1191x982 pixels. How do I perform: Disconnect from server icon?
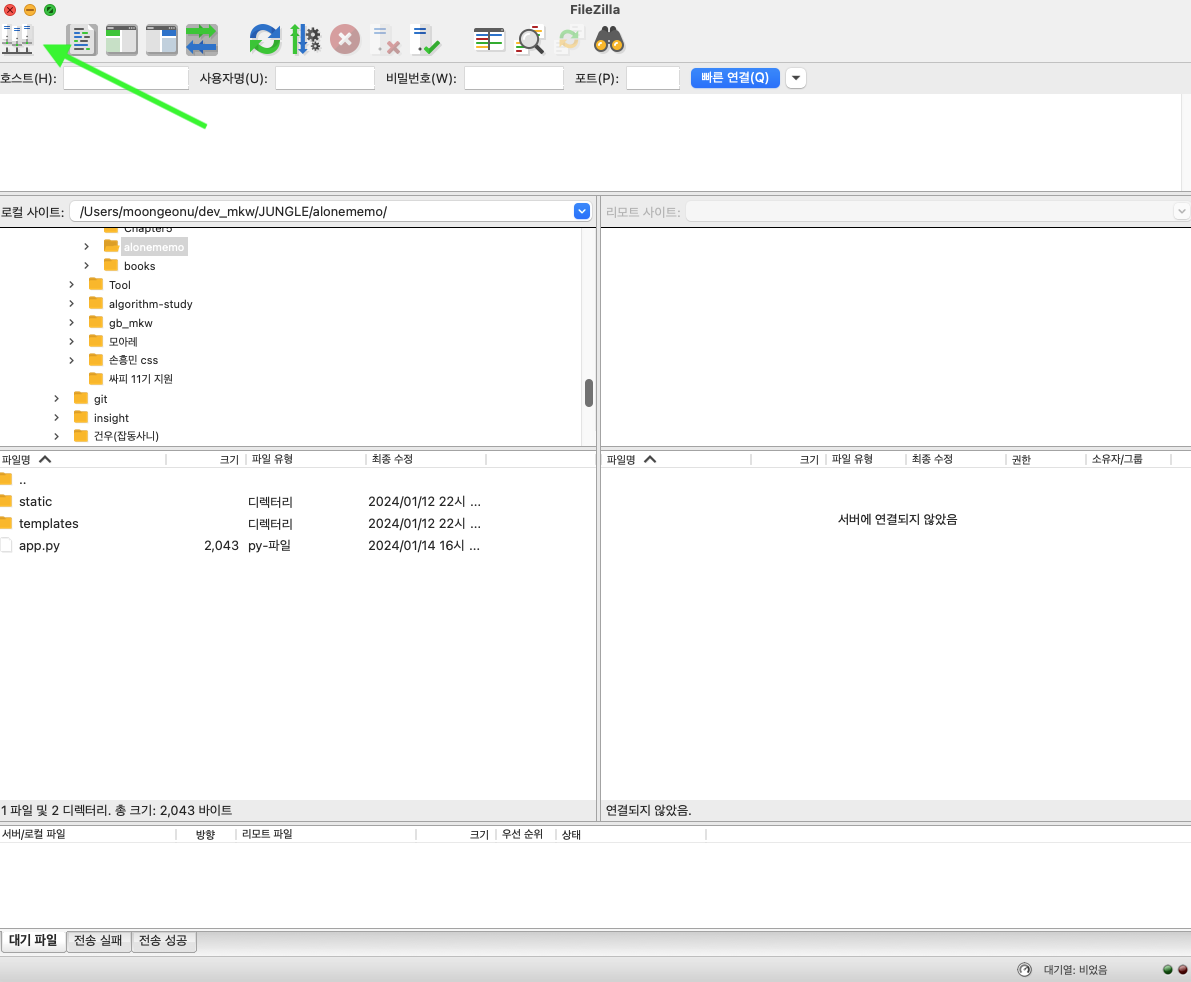pos(386,39)
